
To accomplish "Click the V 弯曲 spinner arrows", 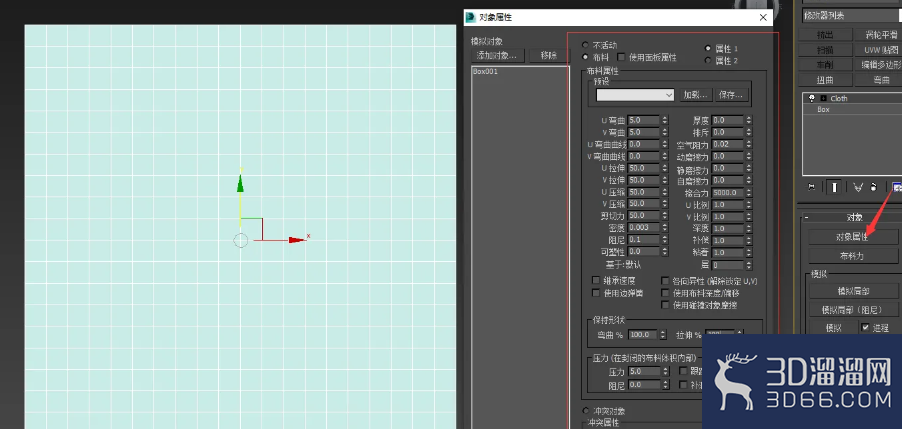I will click(x=665, y=132).
